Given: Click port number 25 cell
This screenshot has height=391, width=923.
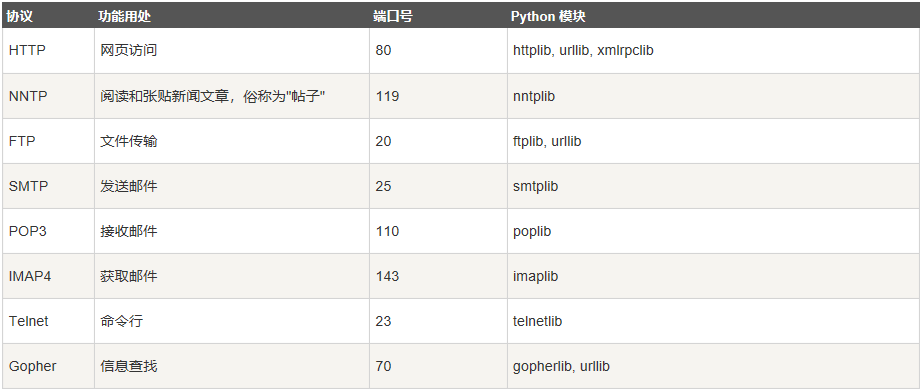Looking at the screenshot, I should [x=439, y=186].
